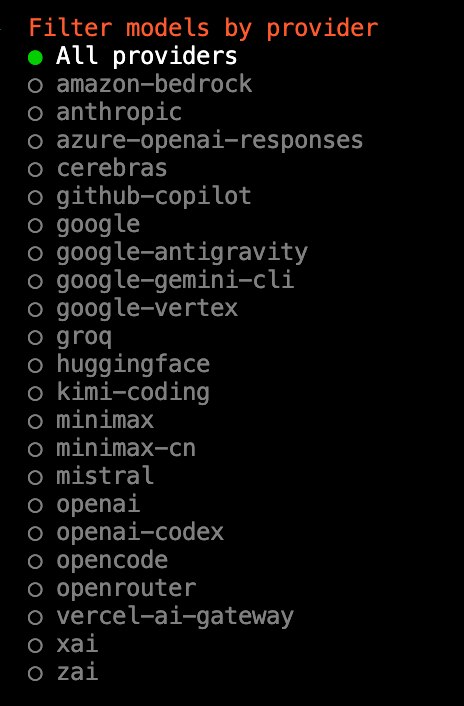Select the anthropic provider
Viewport: 464px width, 706px height.
pyautogui.click(x=104, y=112)
